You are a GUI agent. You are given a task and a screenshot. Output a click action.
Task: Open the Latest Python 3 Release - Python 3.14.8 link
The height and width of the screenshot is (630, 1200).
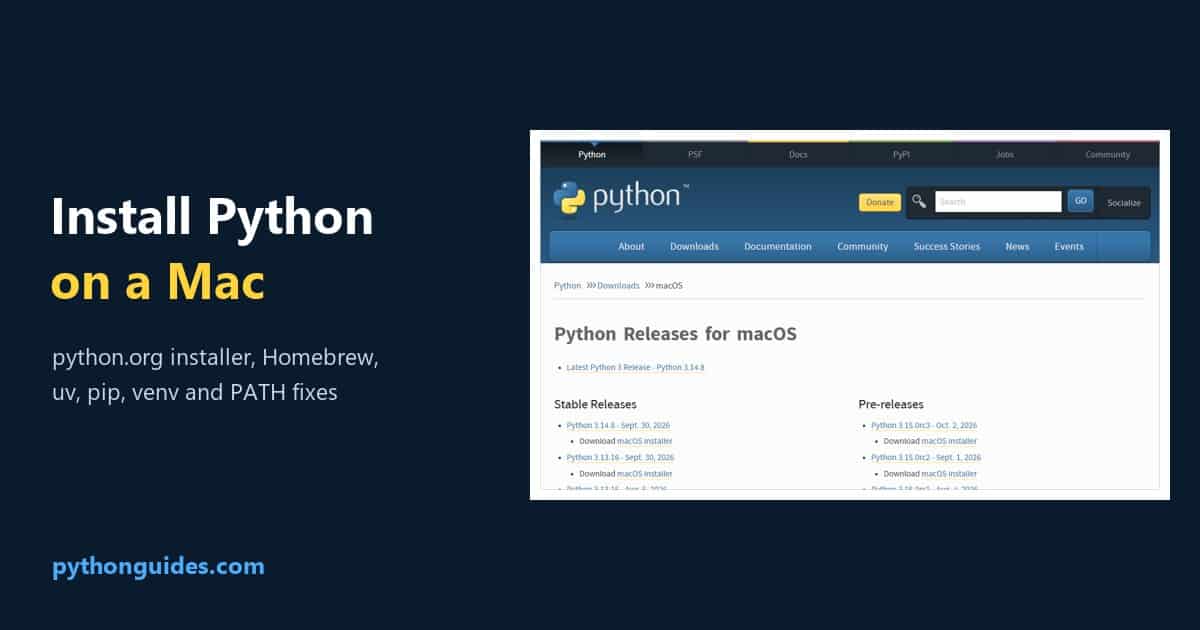pos(635,368)
